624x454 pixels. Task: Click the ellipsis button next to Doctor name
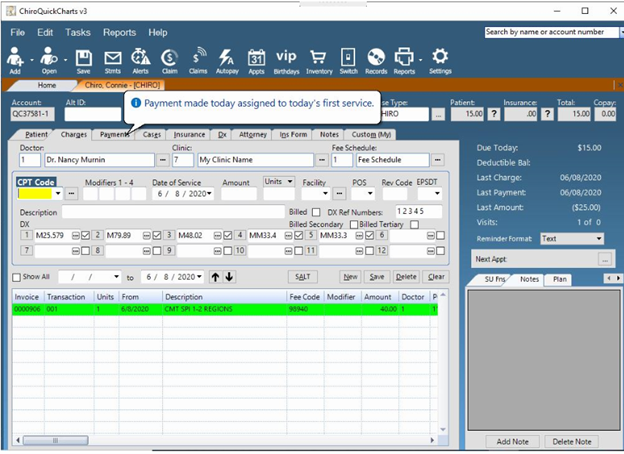(162, 160)
